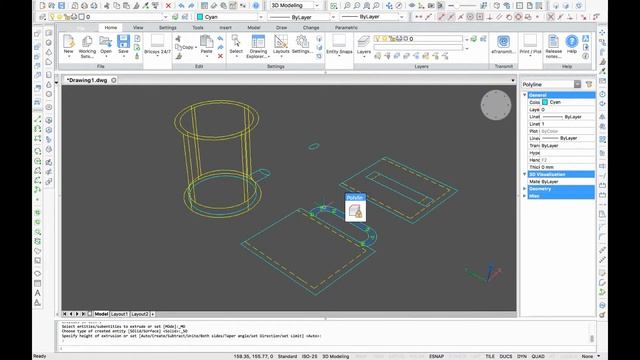This screenshot has width=640, height=360.
Task: Click the New drawing ribbon button
Action: 69,44
